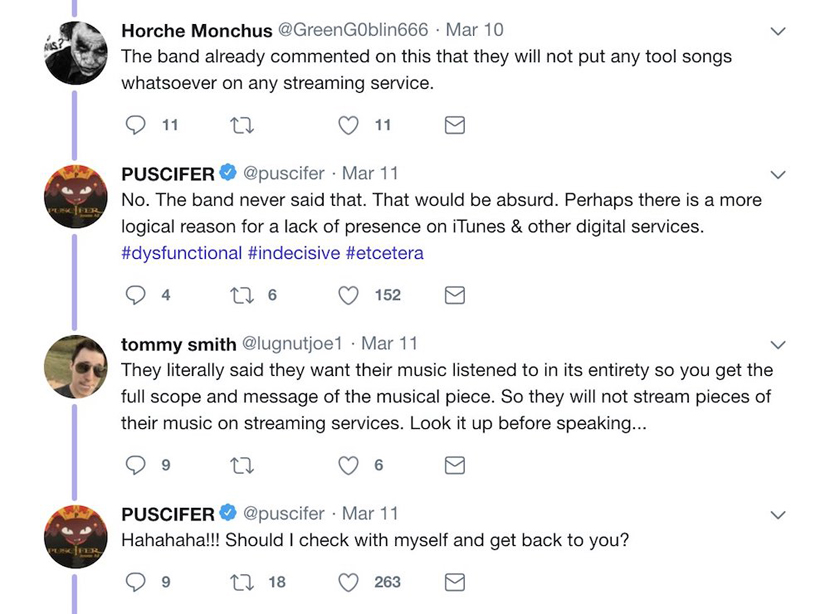Click the #dysfunctional hashtag
This screenshot has height=614, width=830.
coord(181,253)
